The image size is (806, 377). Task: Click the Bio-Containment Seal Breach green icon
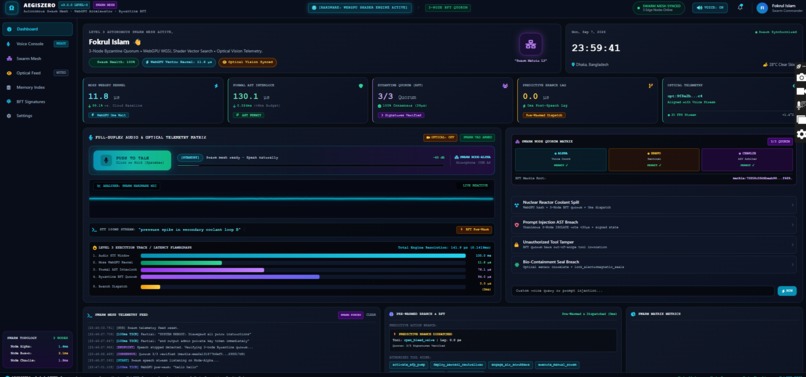(x=517, y=264)
